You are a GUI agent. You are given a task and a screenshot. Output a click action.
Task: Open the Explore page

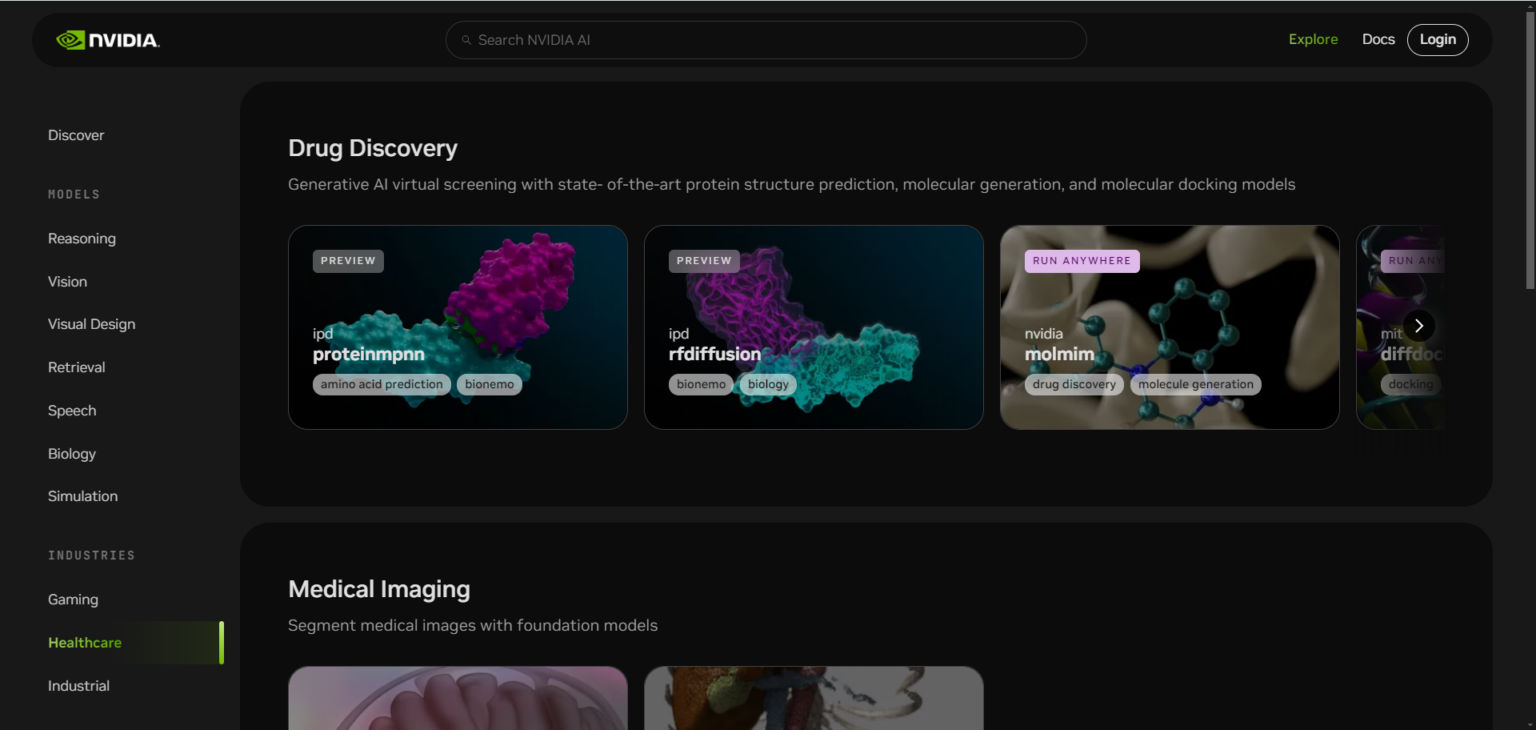point(1313,40)
